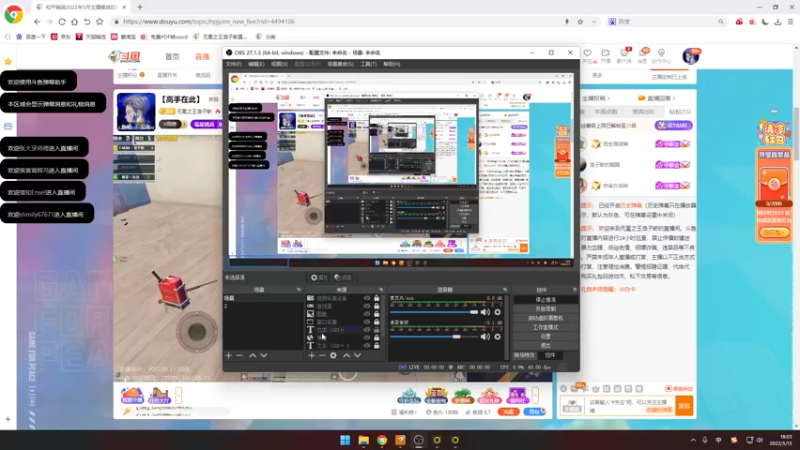This screenshot has width=800, height=450.
Task: Toggle visibility of text (GDI+) 2 source
Action: pos(367,345)
